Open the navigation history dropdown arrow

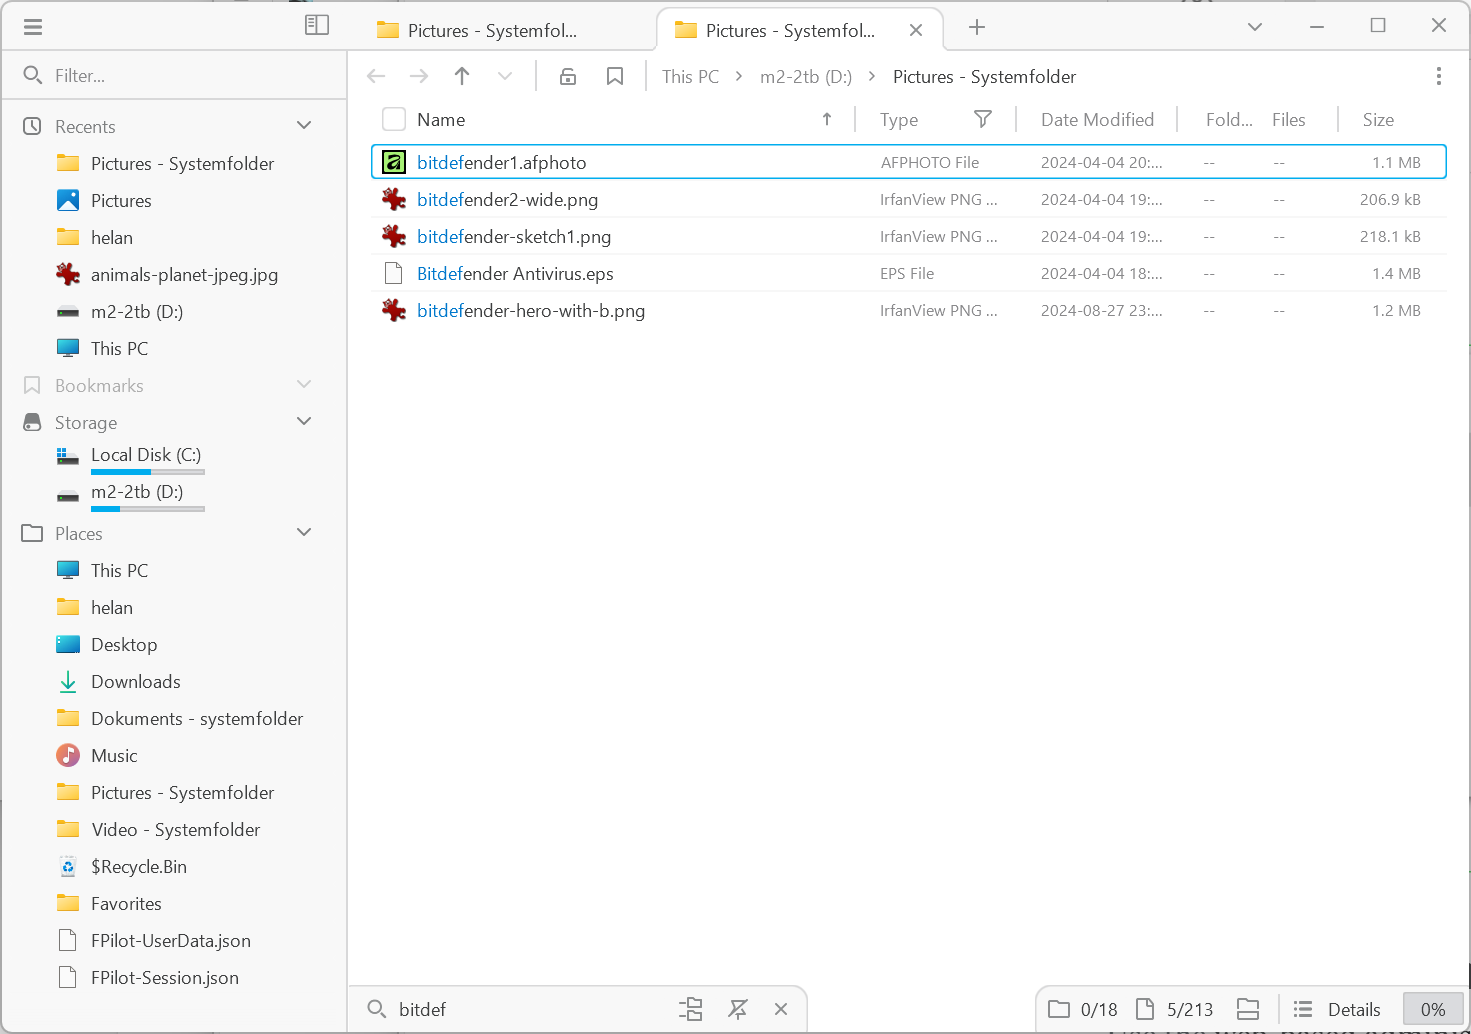click(504, 75)
